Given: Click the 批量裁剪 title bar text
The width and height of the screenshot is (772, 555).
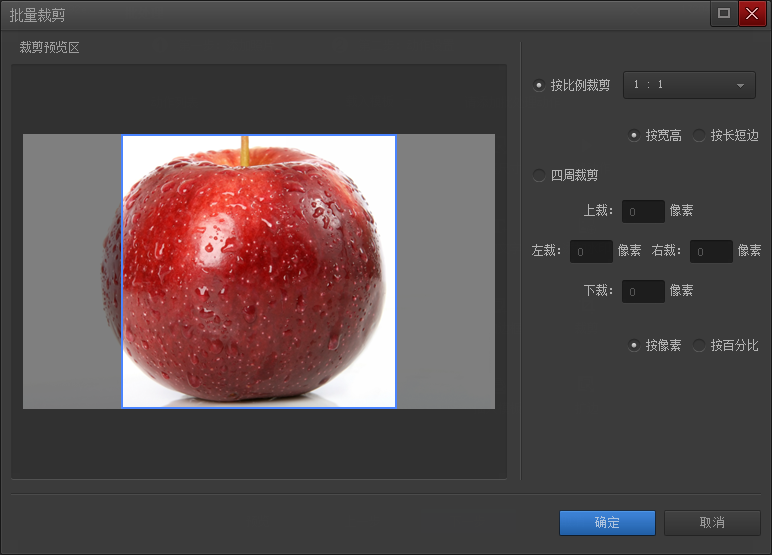Looking at the screenshot, I should 37,15.
